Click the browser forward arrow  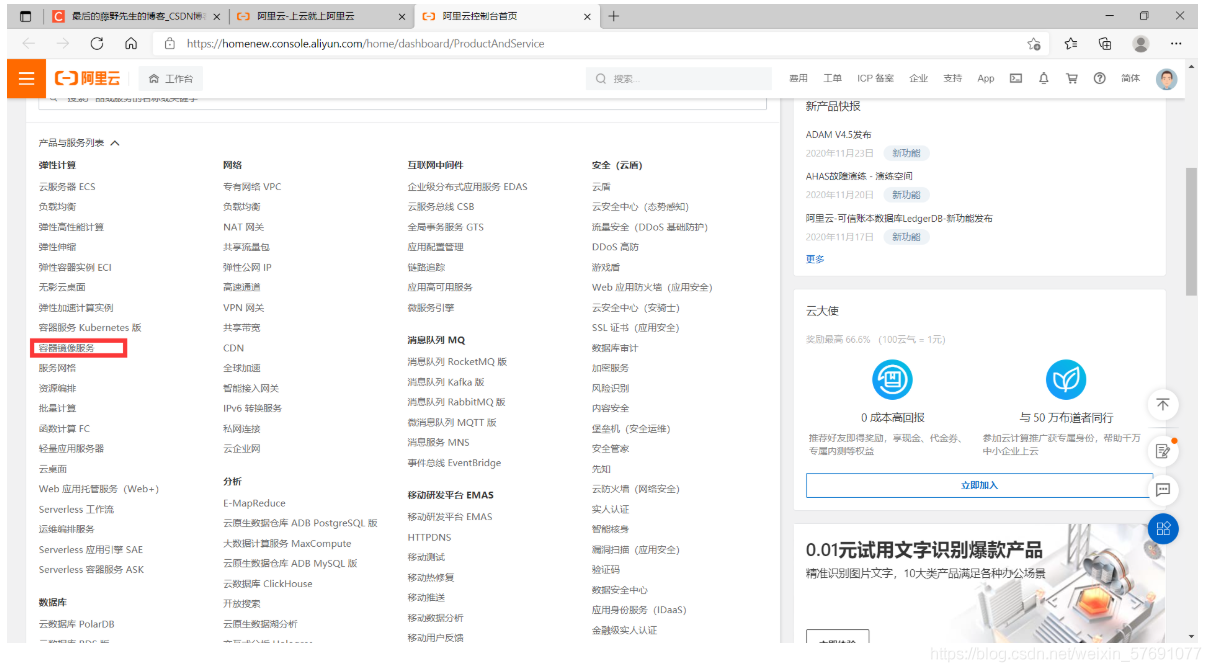click(62, 44)
